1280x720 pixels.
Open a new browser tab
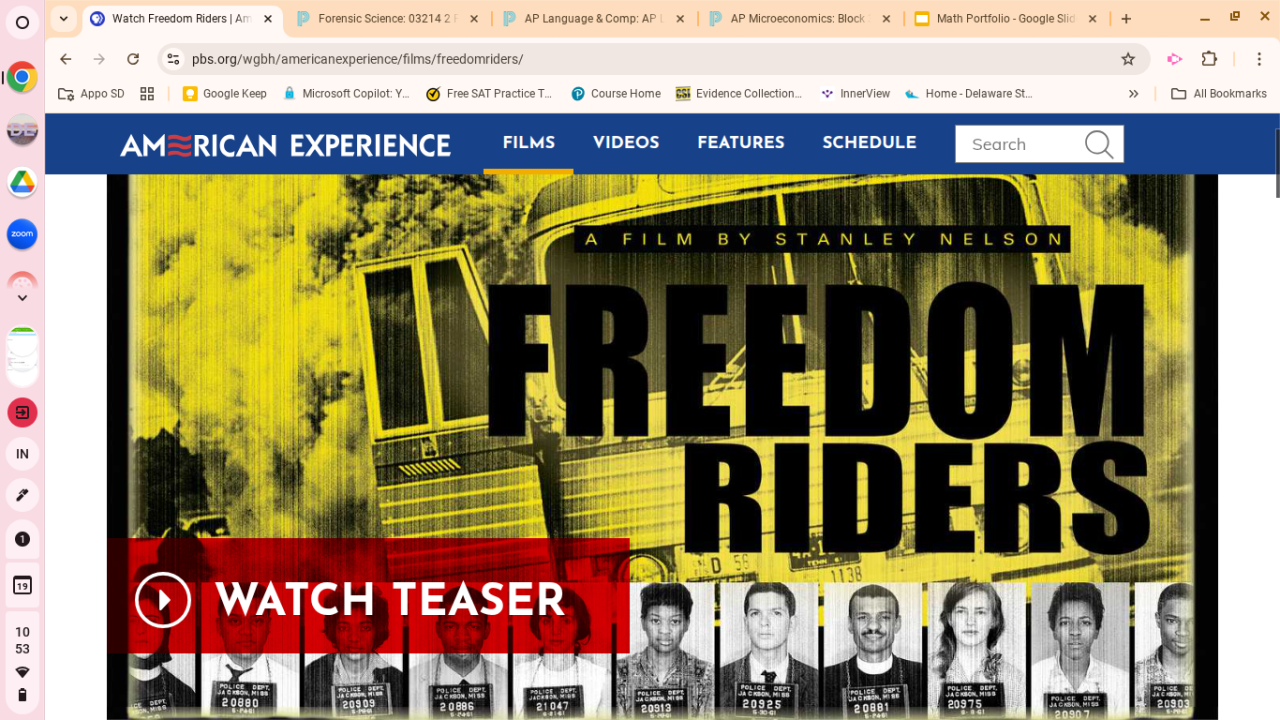pos(1126,18)
